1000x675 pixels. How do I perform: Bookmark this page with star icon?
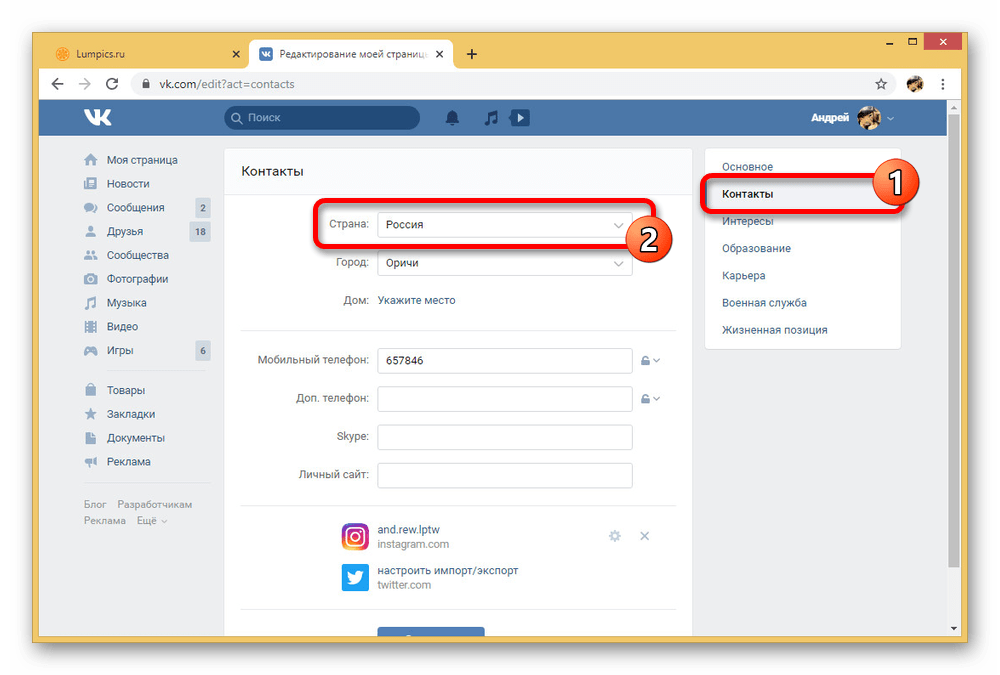(x=881, y=84)
